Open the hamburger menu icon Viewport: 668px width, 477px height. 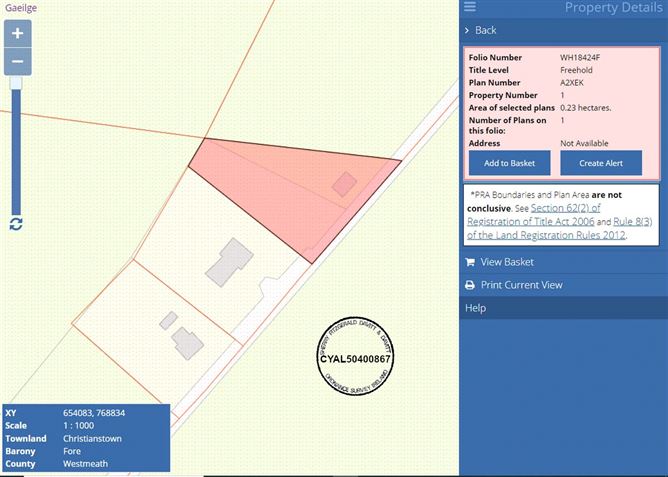471,8
